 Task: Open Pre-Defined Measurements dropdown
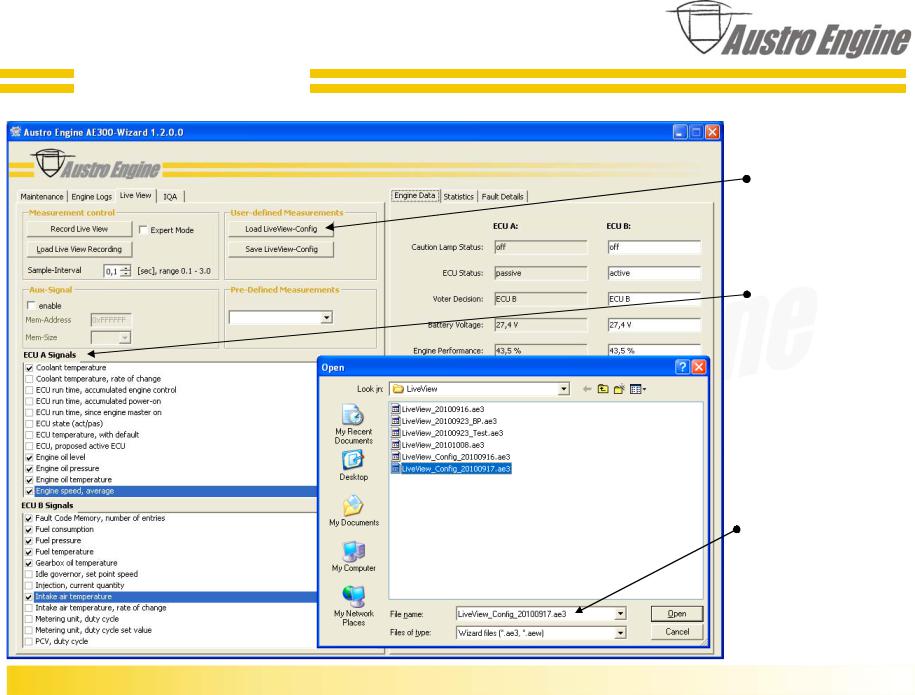(x=327, y=317)
